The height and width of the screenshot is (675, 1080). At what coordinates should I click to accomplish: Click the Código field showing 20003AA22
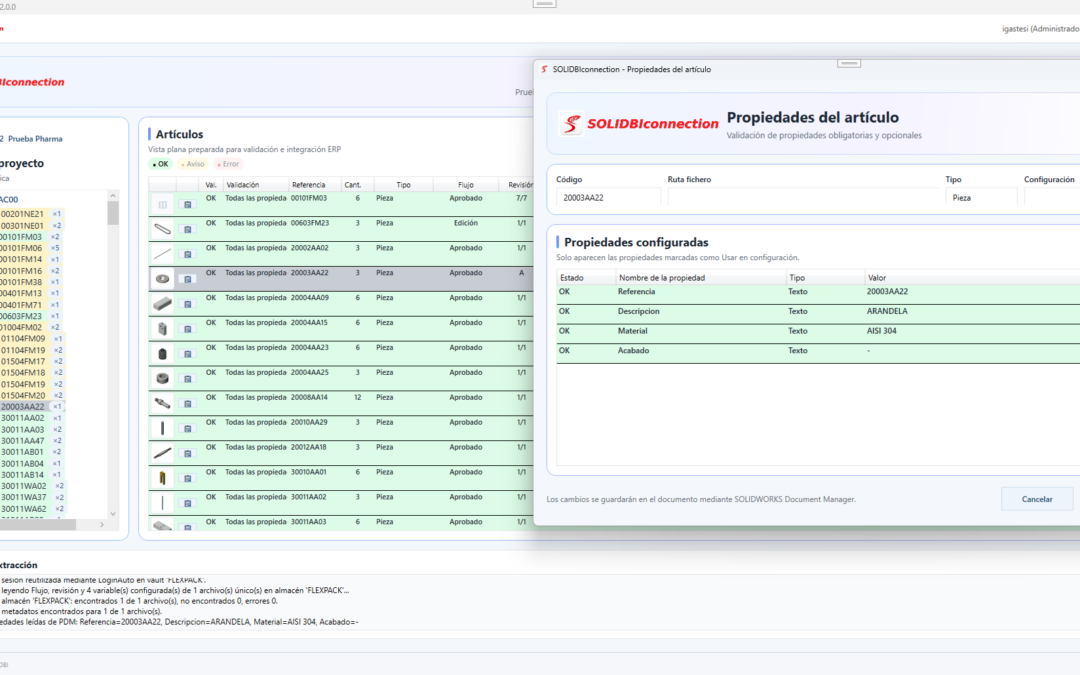pos(608,198)
